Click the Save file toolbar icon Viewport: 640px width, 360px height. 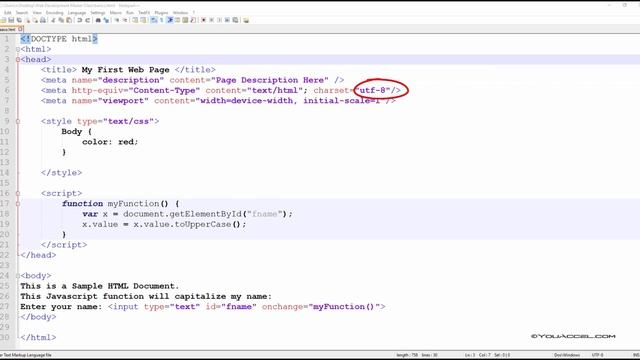click(x=11, y=20)
